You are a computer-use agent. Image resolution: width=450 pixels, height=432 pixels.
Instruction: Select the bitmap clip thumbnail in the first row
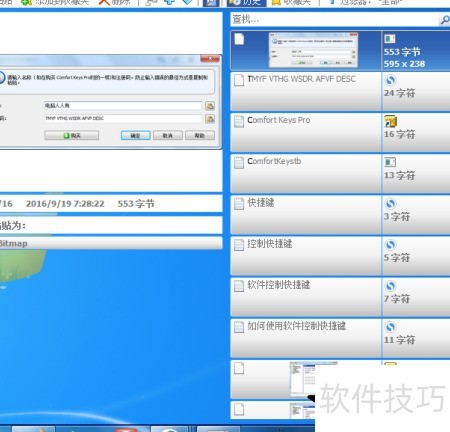[313, 50]
